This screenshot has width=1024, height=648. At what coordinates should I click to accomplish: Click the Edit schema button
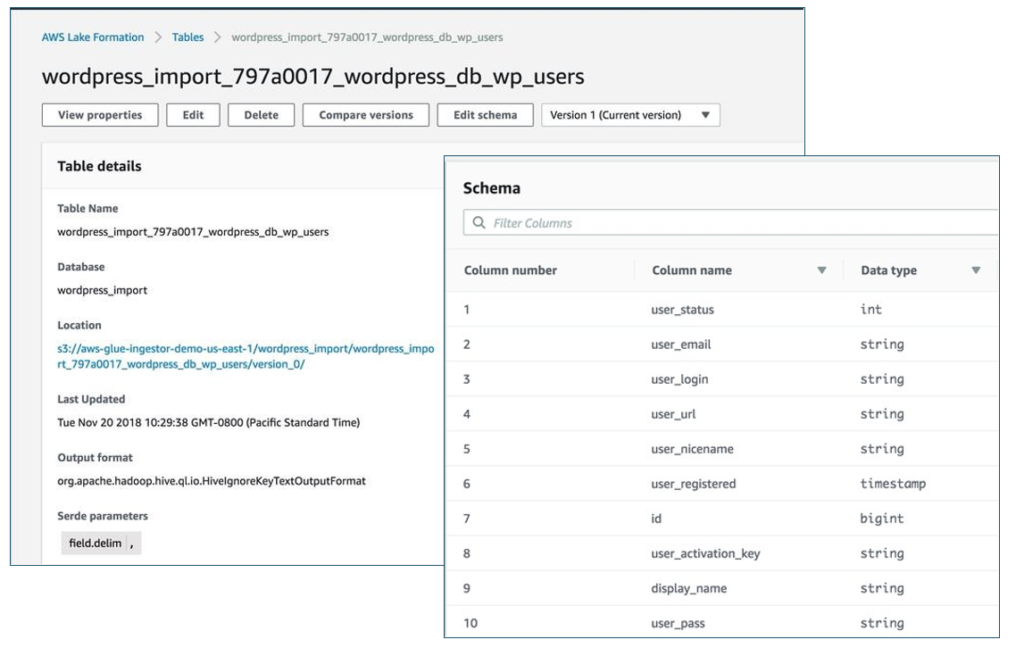tap(483, 114)
